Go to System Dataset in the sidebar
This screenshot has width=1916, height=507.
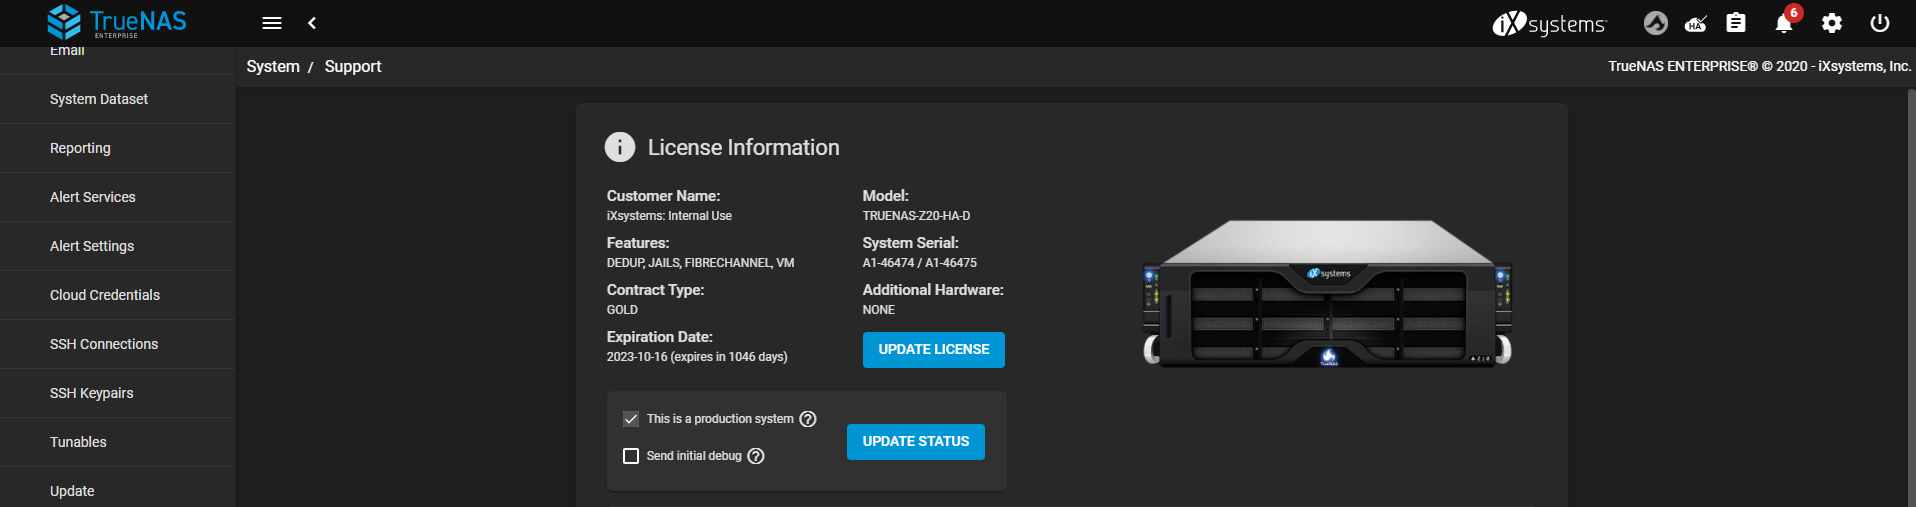pyautogui.click(x=99, y=99)
